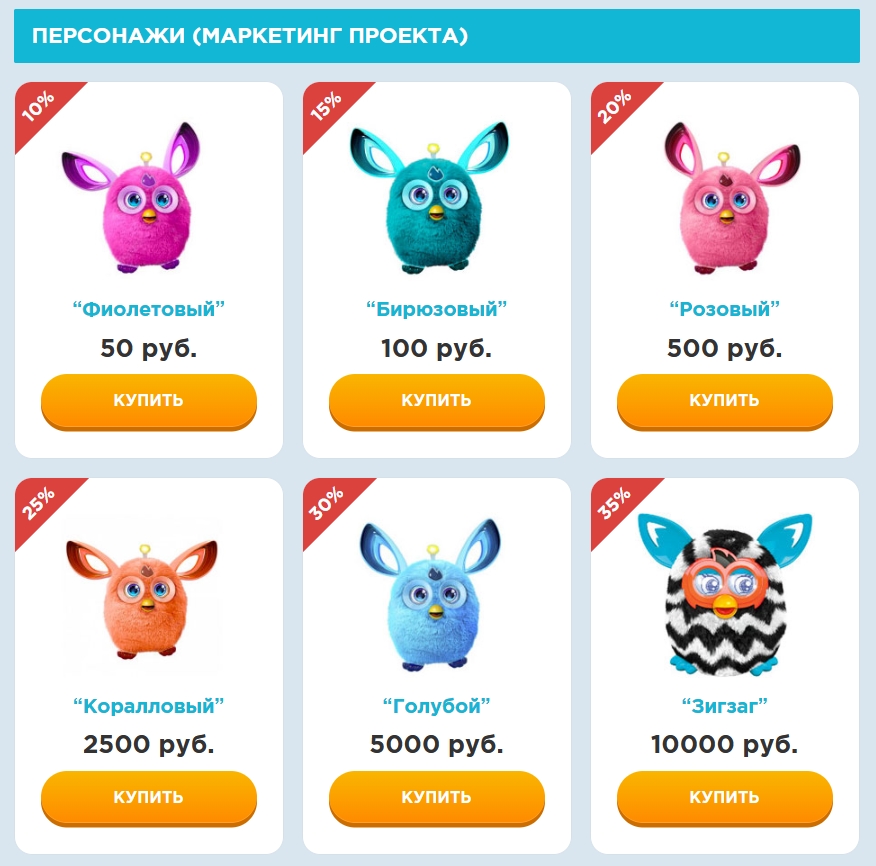Click the 25% corner ribbon badge
The width and height of the screenshot is (876, 866).
click(x=40, y=504)
